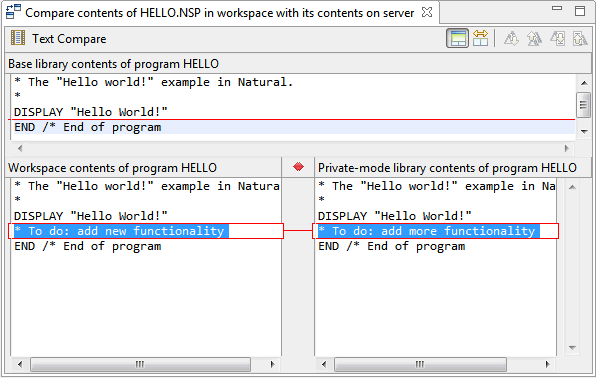Screen dimensions: 596x378
Task: Click the scroll down arrow in Base library pane
Action: [x=584, y=132]
